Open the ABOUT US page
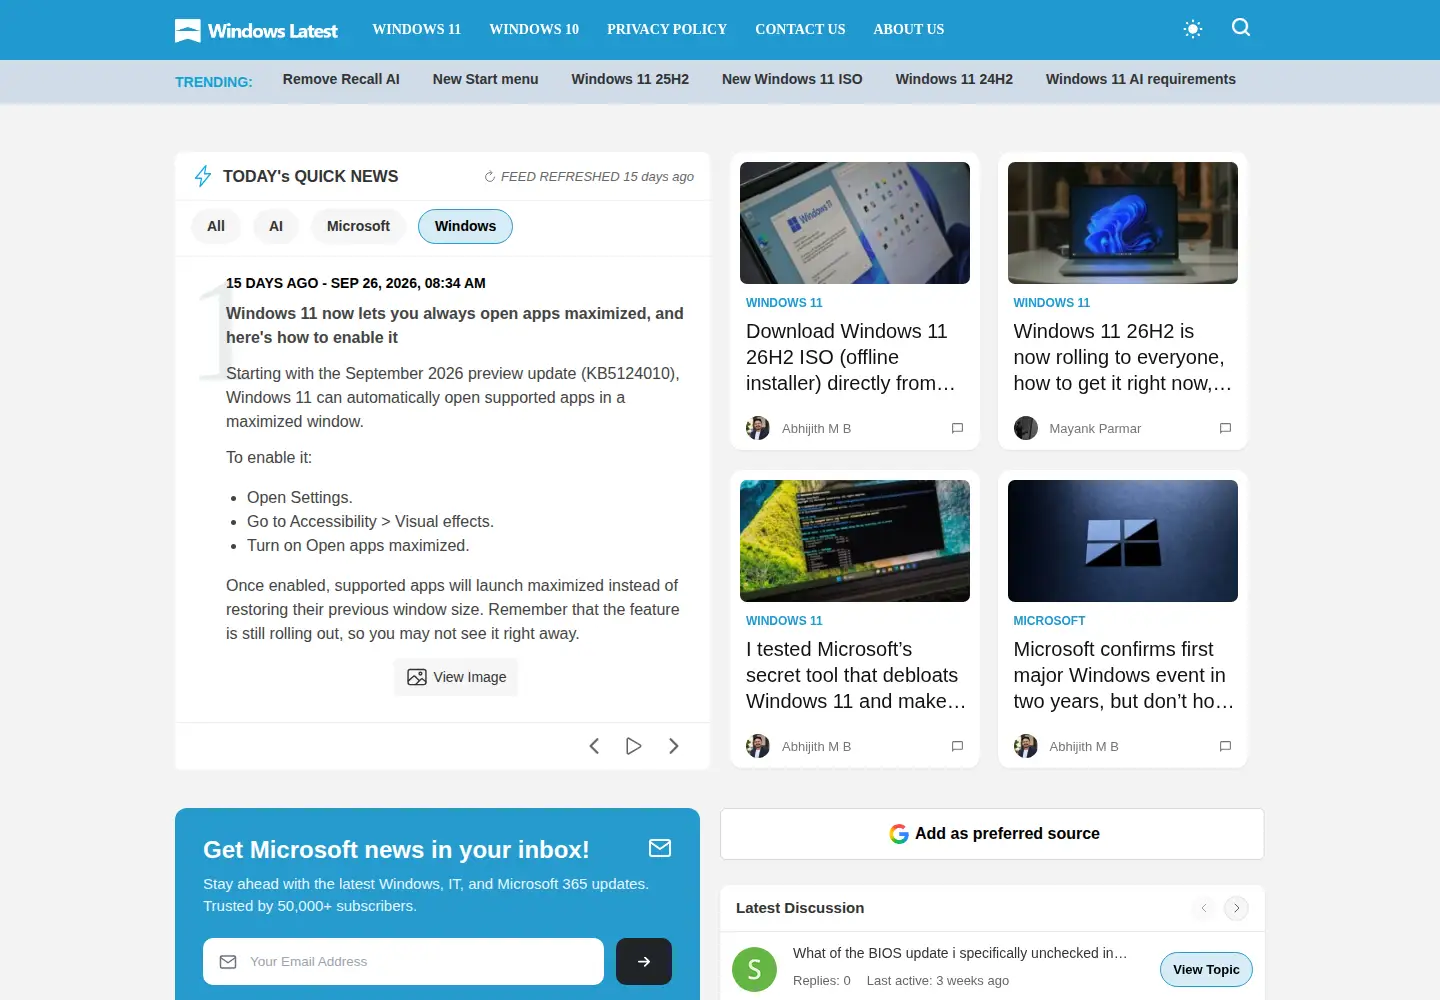The height and width of the screenshot is (1000, 1440). coord(909,29)
